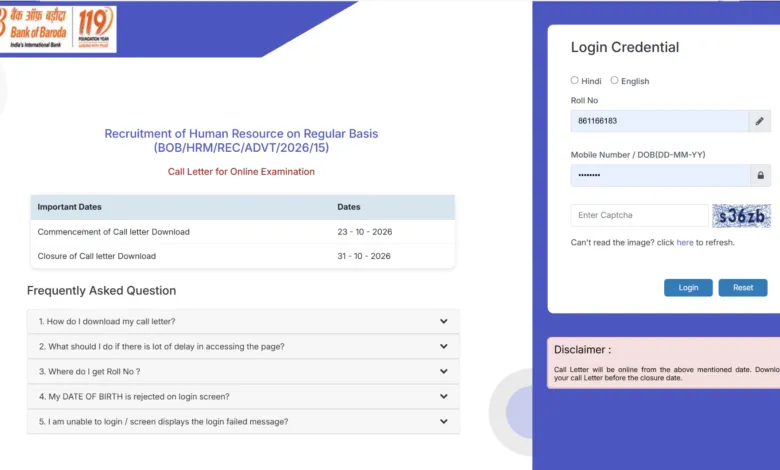The image size is (780, 470).
Task: Expand DATE OF BIRTH rejected question
Action: click(243, 396)
